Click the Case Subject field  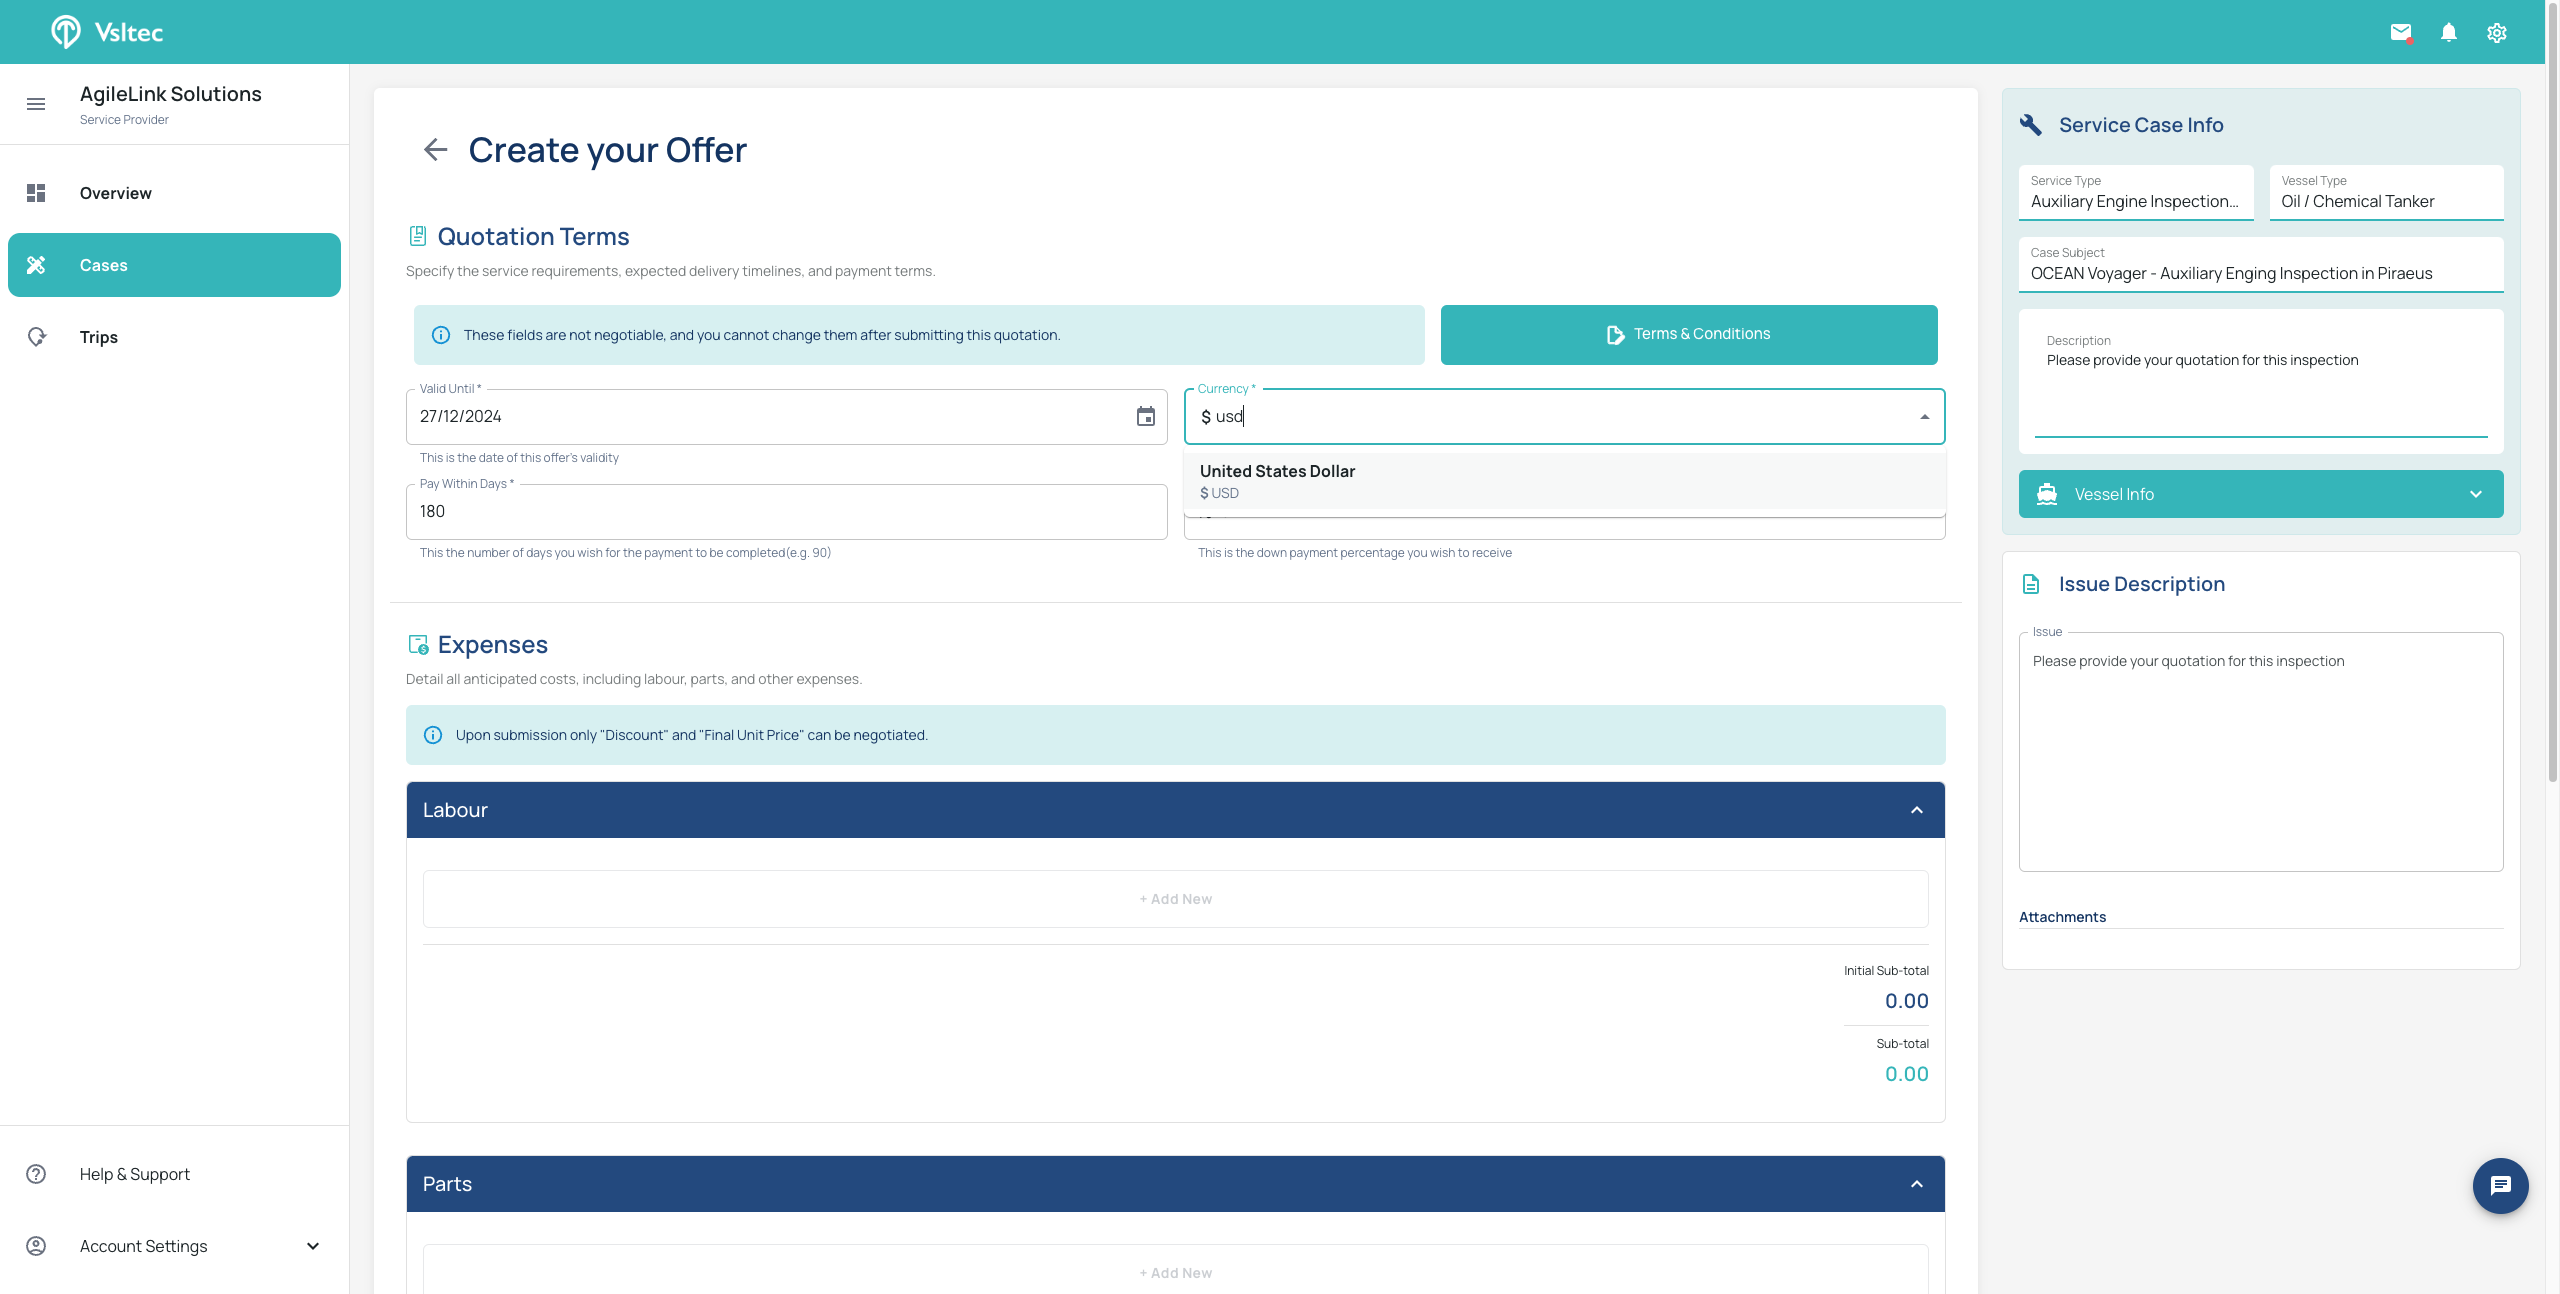point(2261,265)
